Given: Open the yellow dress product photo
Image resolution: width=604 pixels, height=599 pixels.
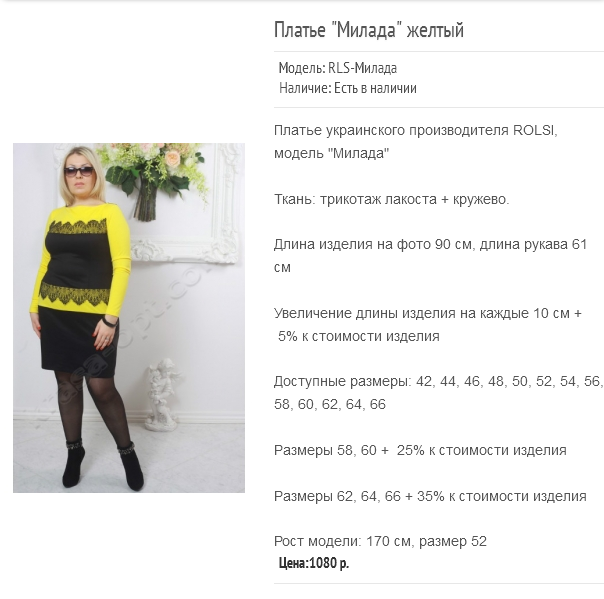Looking at the screenshot, I should [129, 318].
